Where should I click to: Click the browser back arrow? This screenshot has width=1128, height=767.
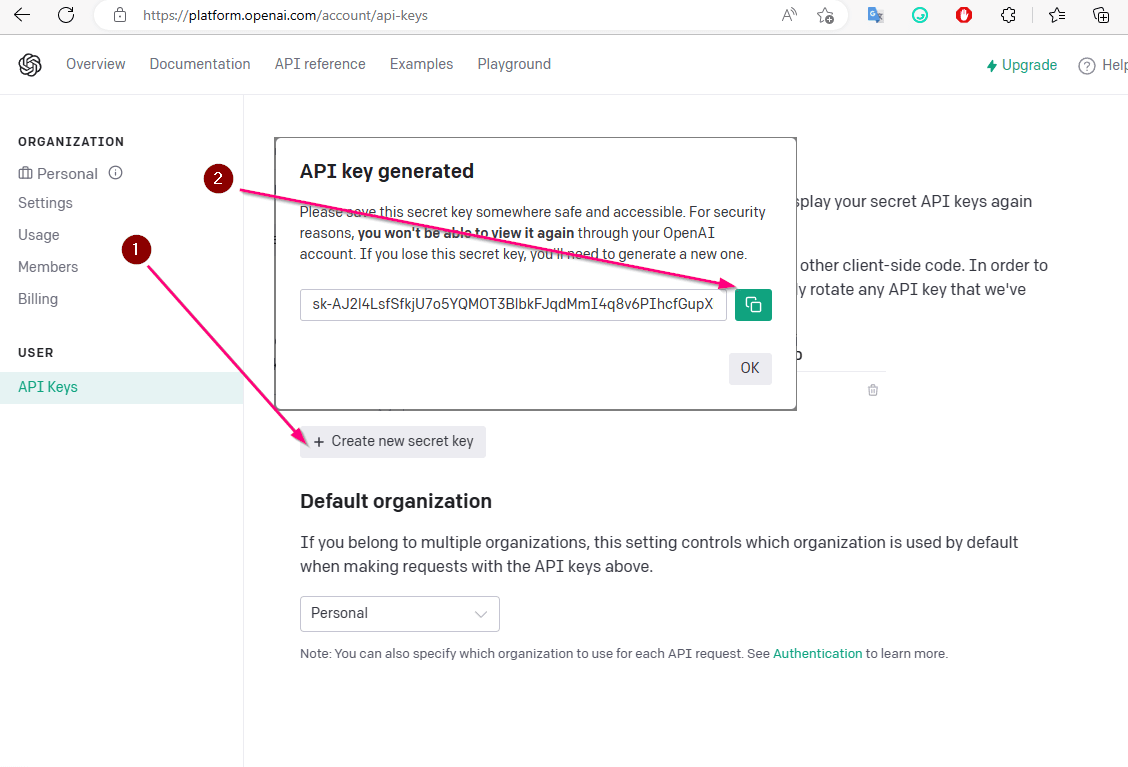pyautogui.click(x=22, y=15)
